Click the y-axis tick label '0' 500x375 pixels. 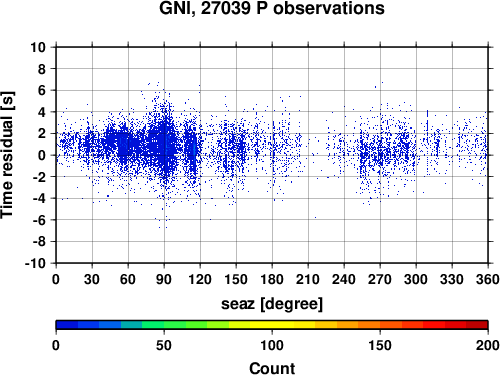[x=42, y=155]
